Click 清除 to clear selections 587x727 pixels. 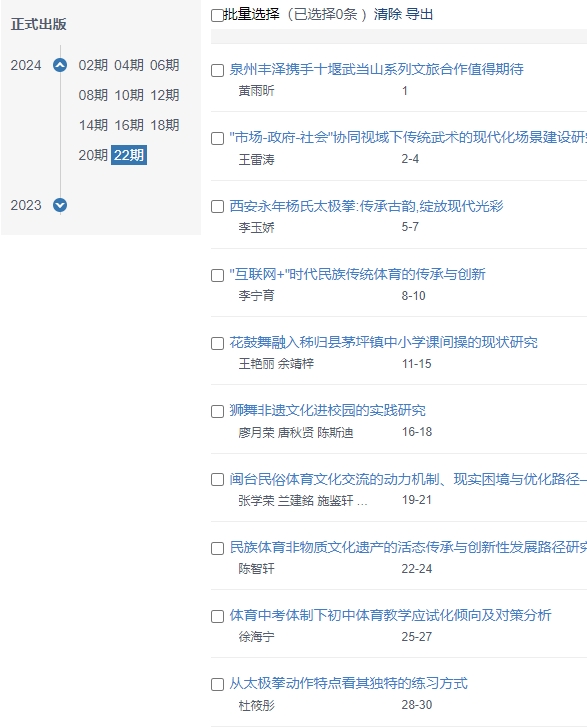[x=388, y=14]
